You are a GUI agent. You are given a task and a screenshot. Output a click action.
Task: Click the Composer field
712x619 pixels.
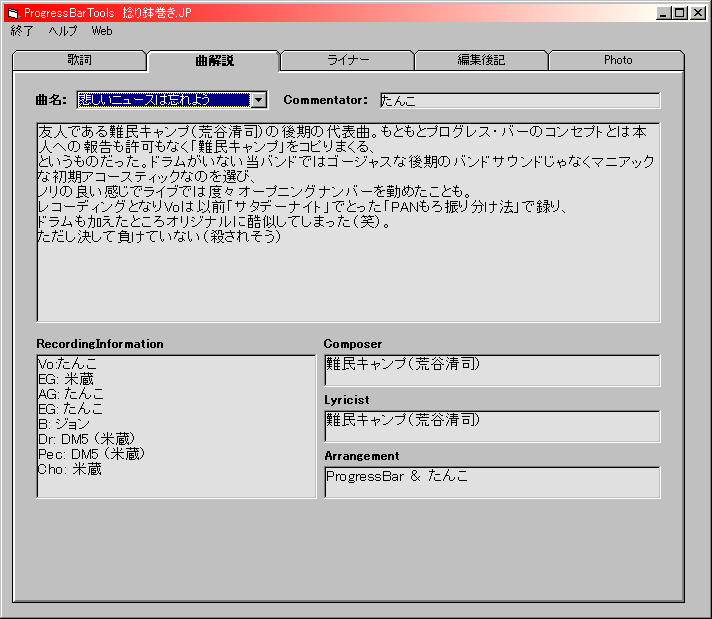492,371
